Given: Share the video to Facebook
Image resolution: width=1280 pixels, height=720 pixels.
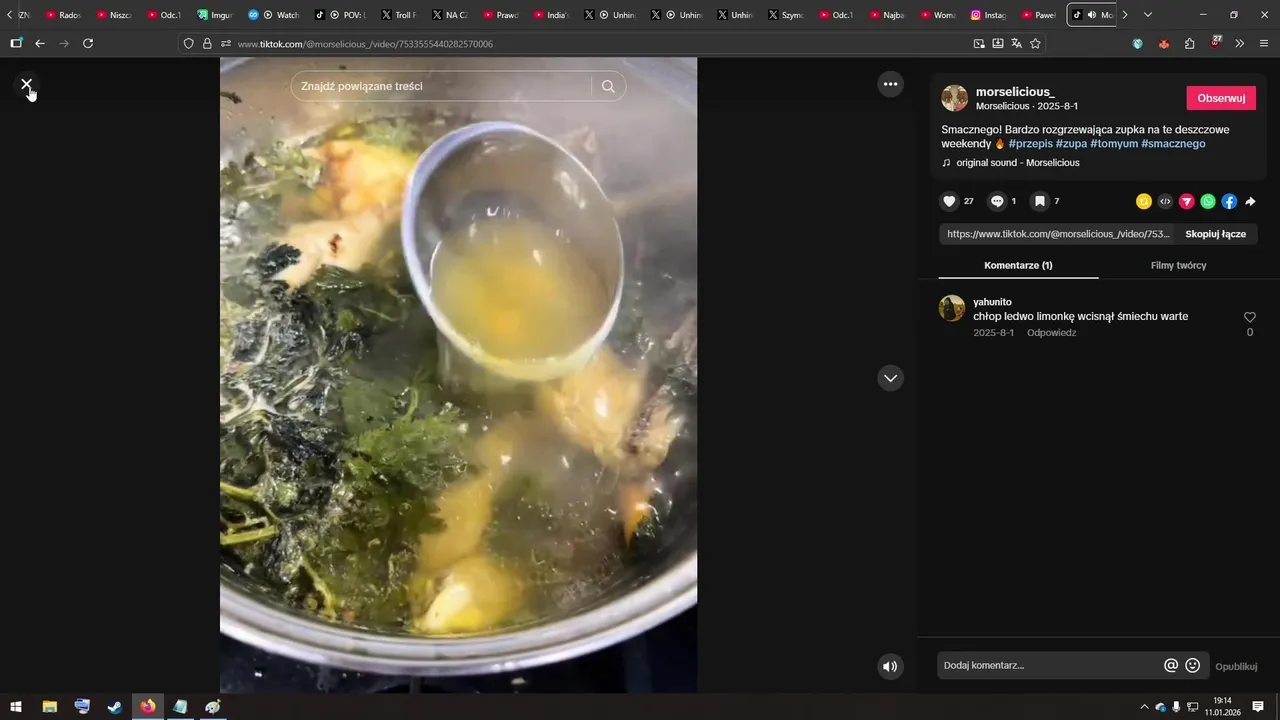Looking at the screenshot, I should point(1229,201).
